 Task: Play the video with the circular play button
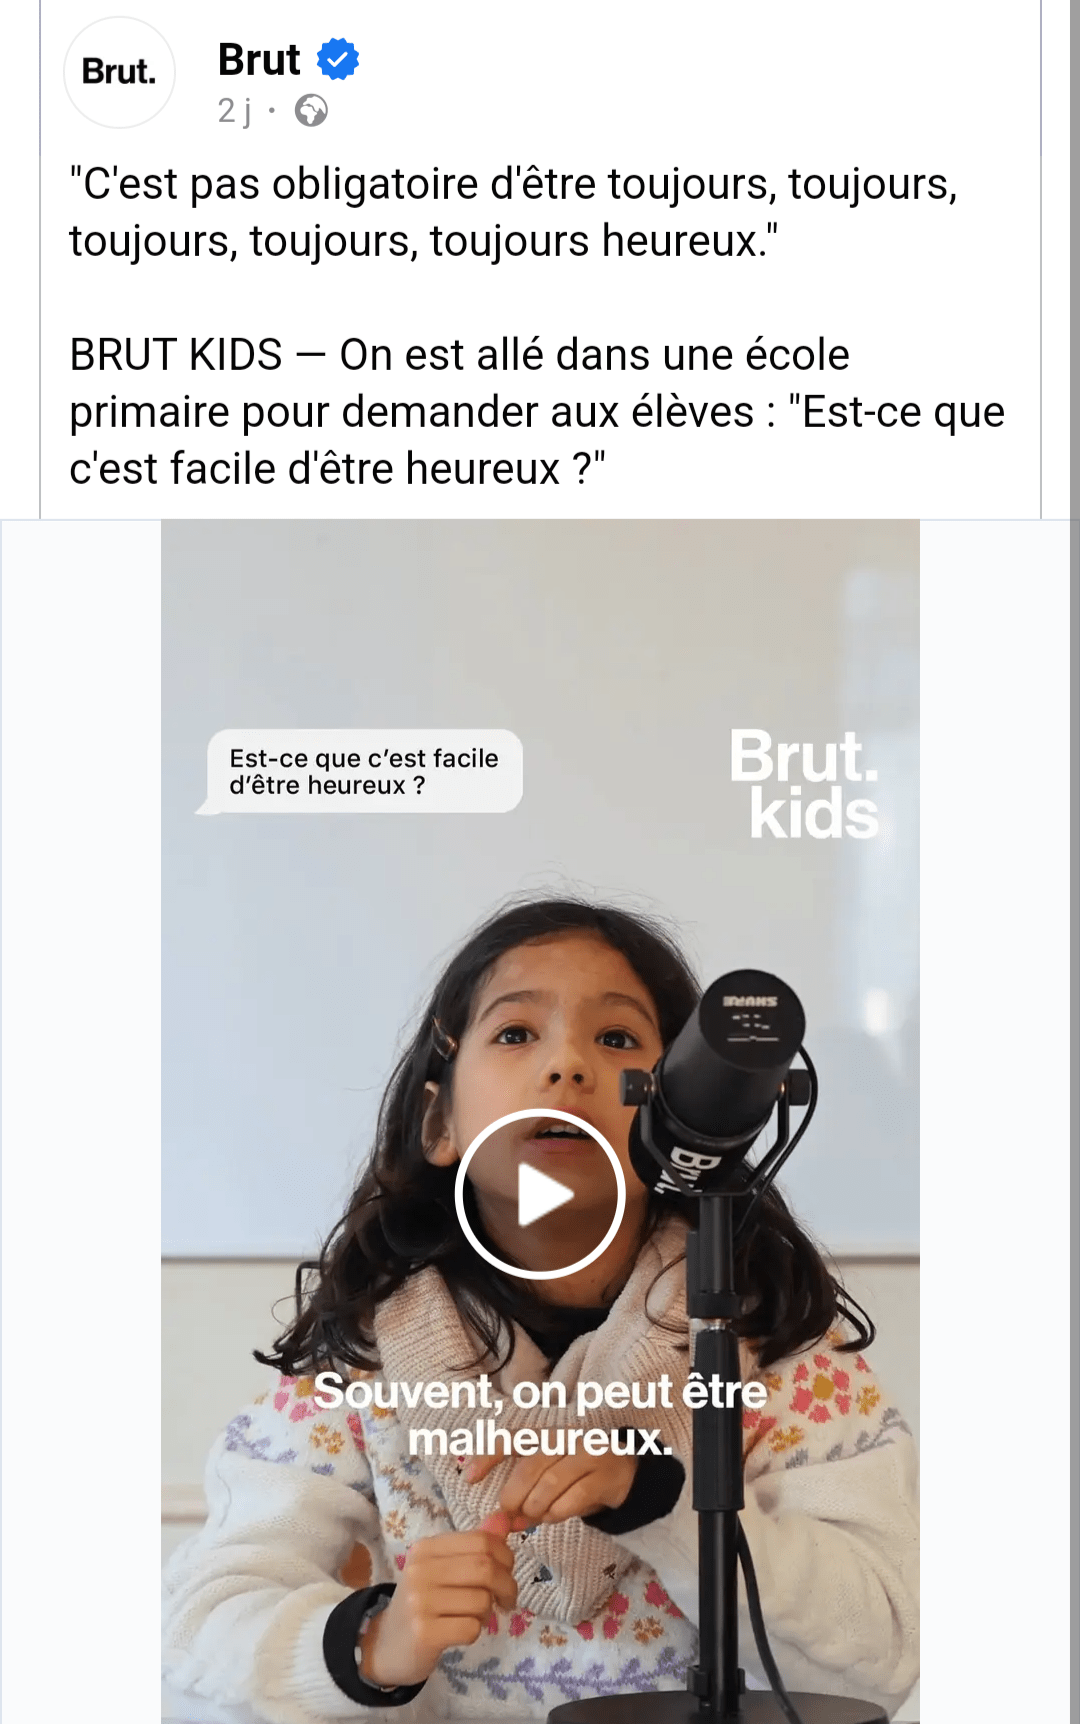click(540, 1194)
